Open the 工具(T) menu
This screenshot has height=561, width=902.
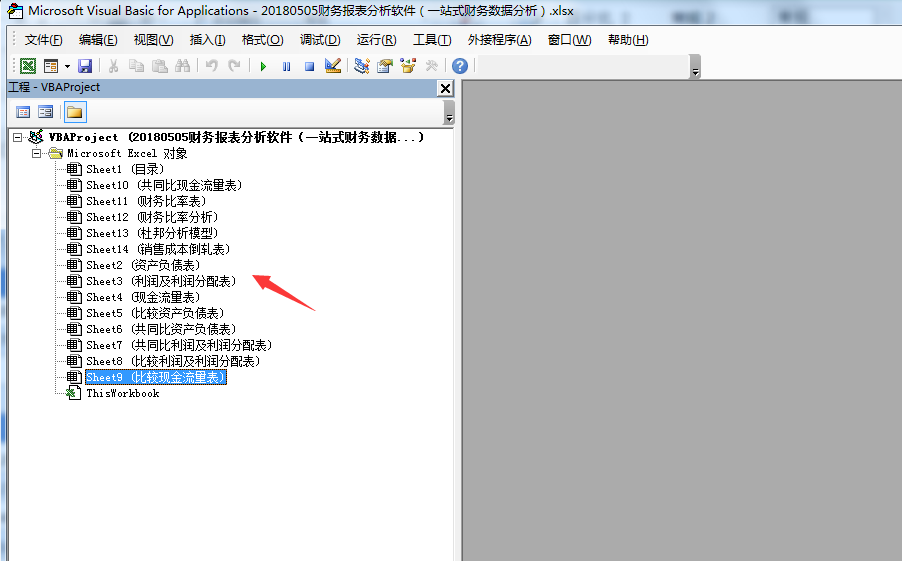point(432,40)
